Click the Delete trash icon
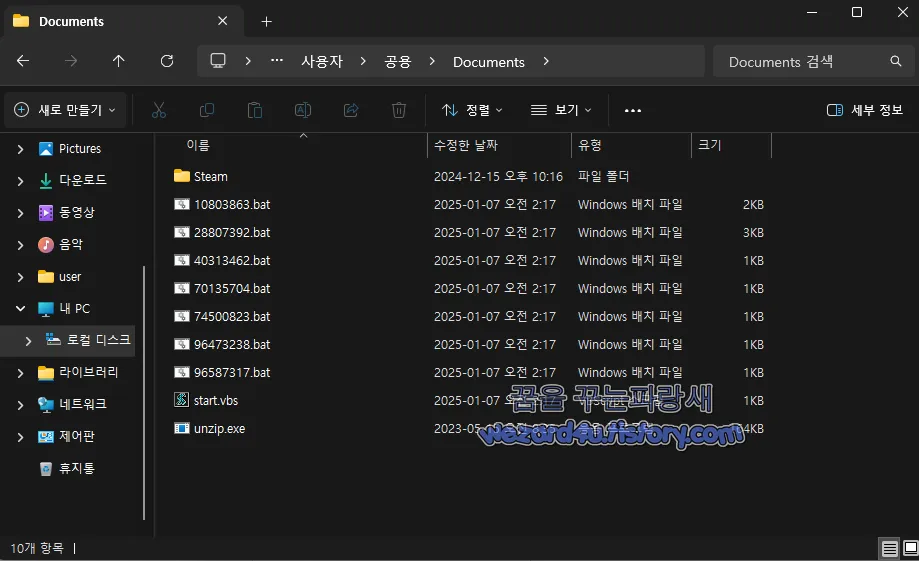 click(x=399, y=110)
